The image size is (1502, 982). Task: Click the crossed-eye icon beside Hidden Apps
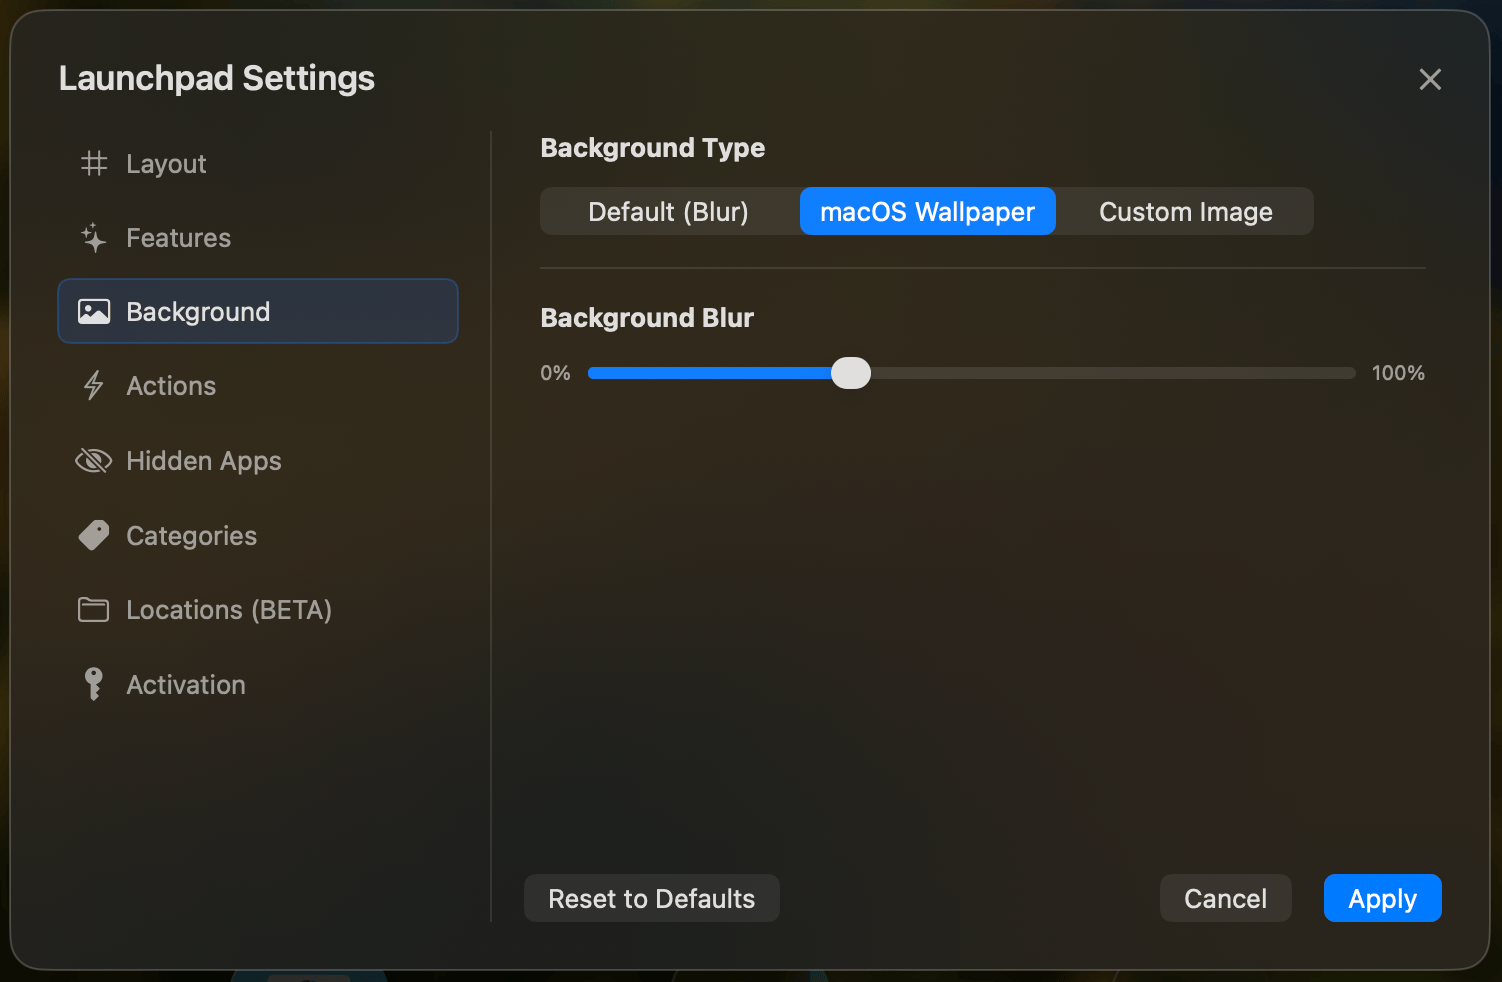tap(93, 460)
